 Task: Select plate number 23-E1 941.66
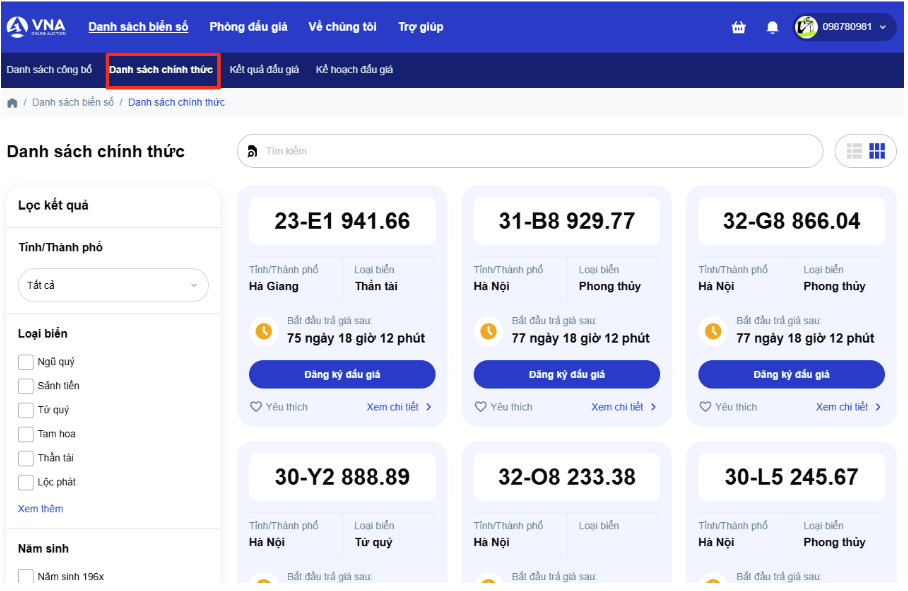point(342,221)
